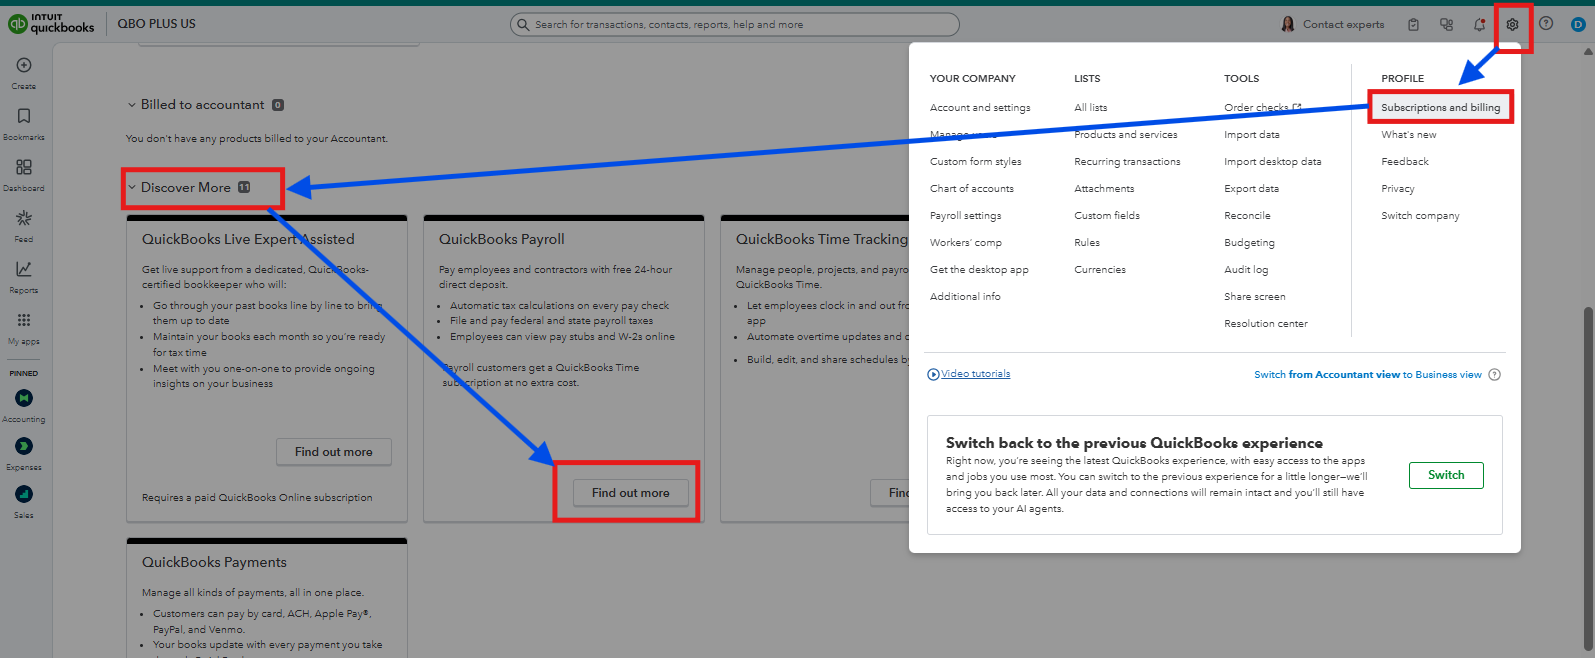Select Import desktop data

click(1273, 162)
